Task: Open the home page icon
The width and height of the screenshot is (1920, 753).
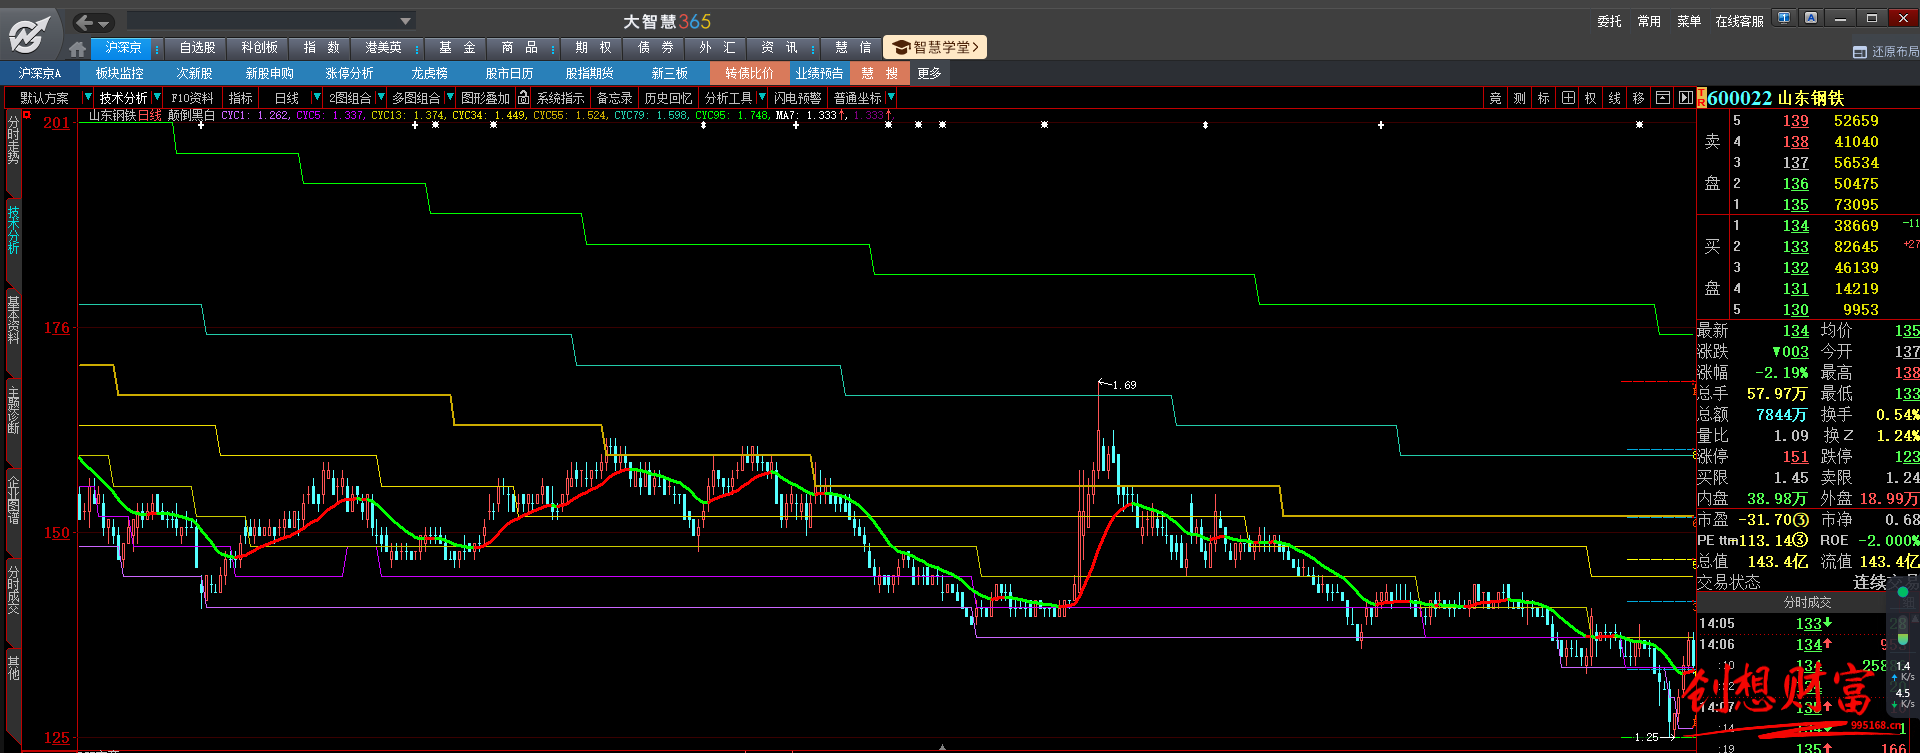Action: (x=78, y=48)
